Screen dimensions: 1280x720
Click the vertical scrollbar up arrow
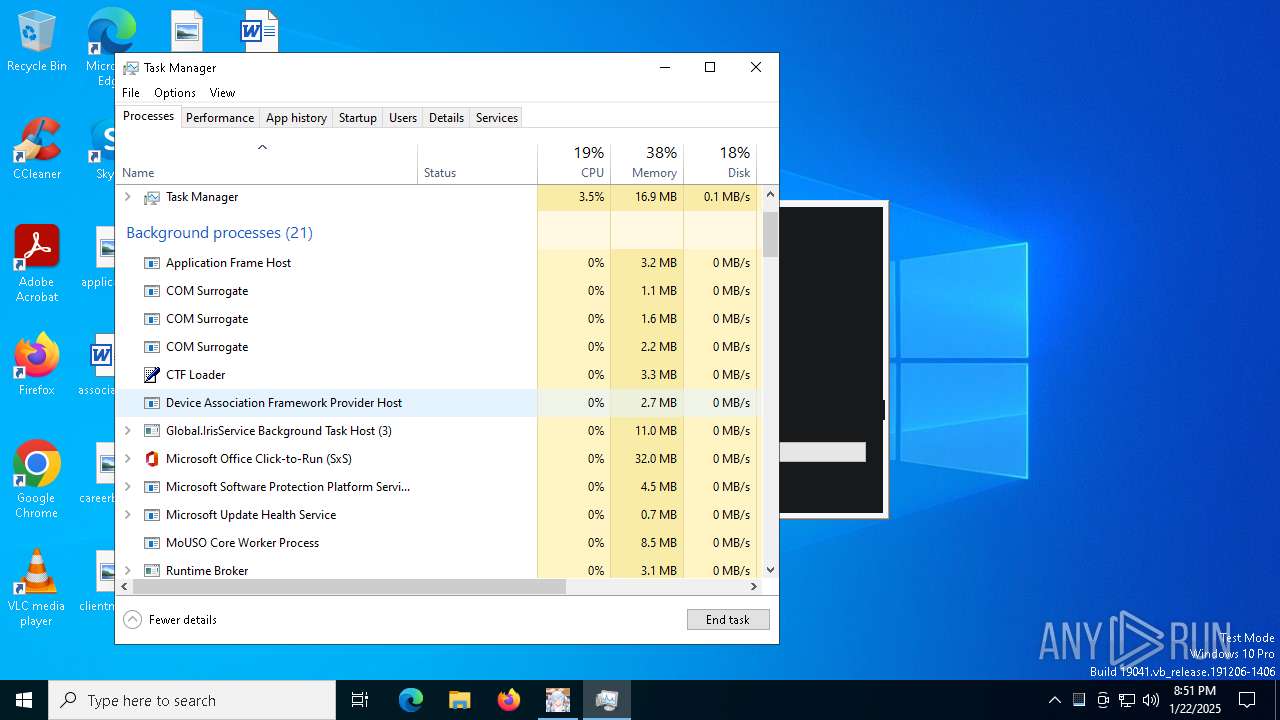[x=770, y=195]
